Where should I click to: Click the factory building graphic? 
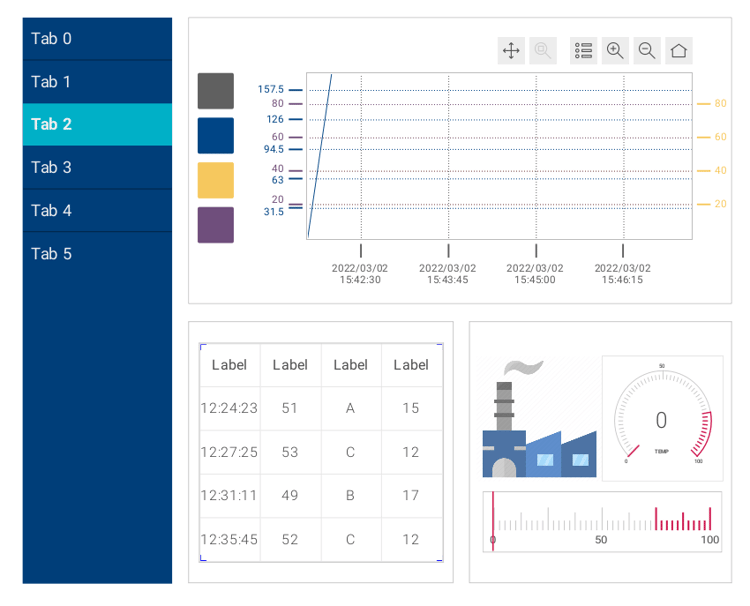tap(539, 420)
